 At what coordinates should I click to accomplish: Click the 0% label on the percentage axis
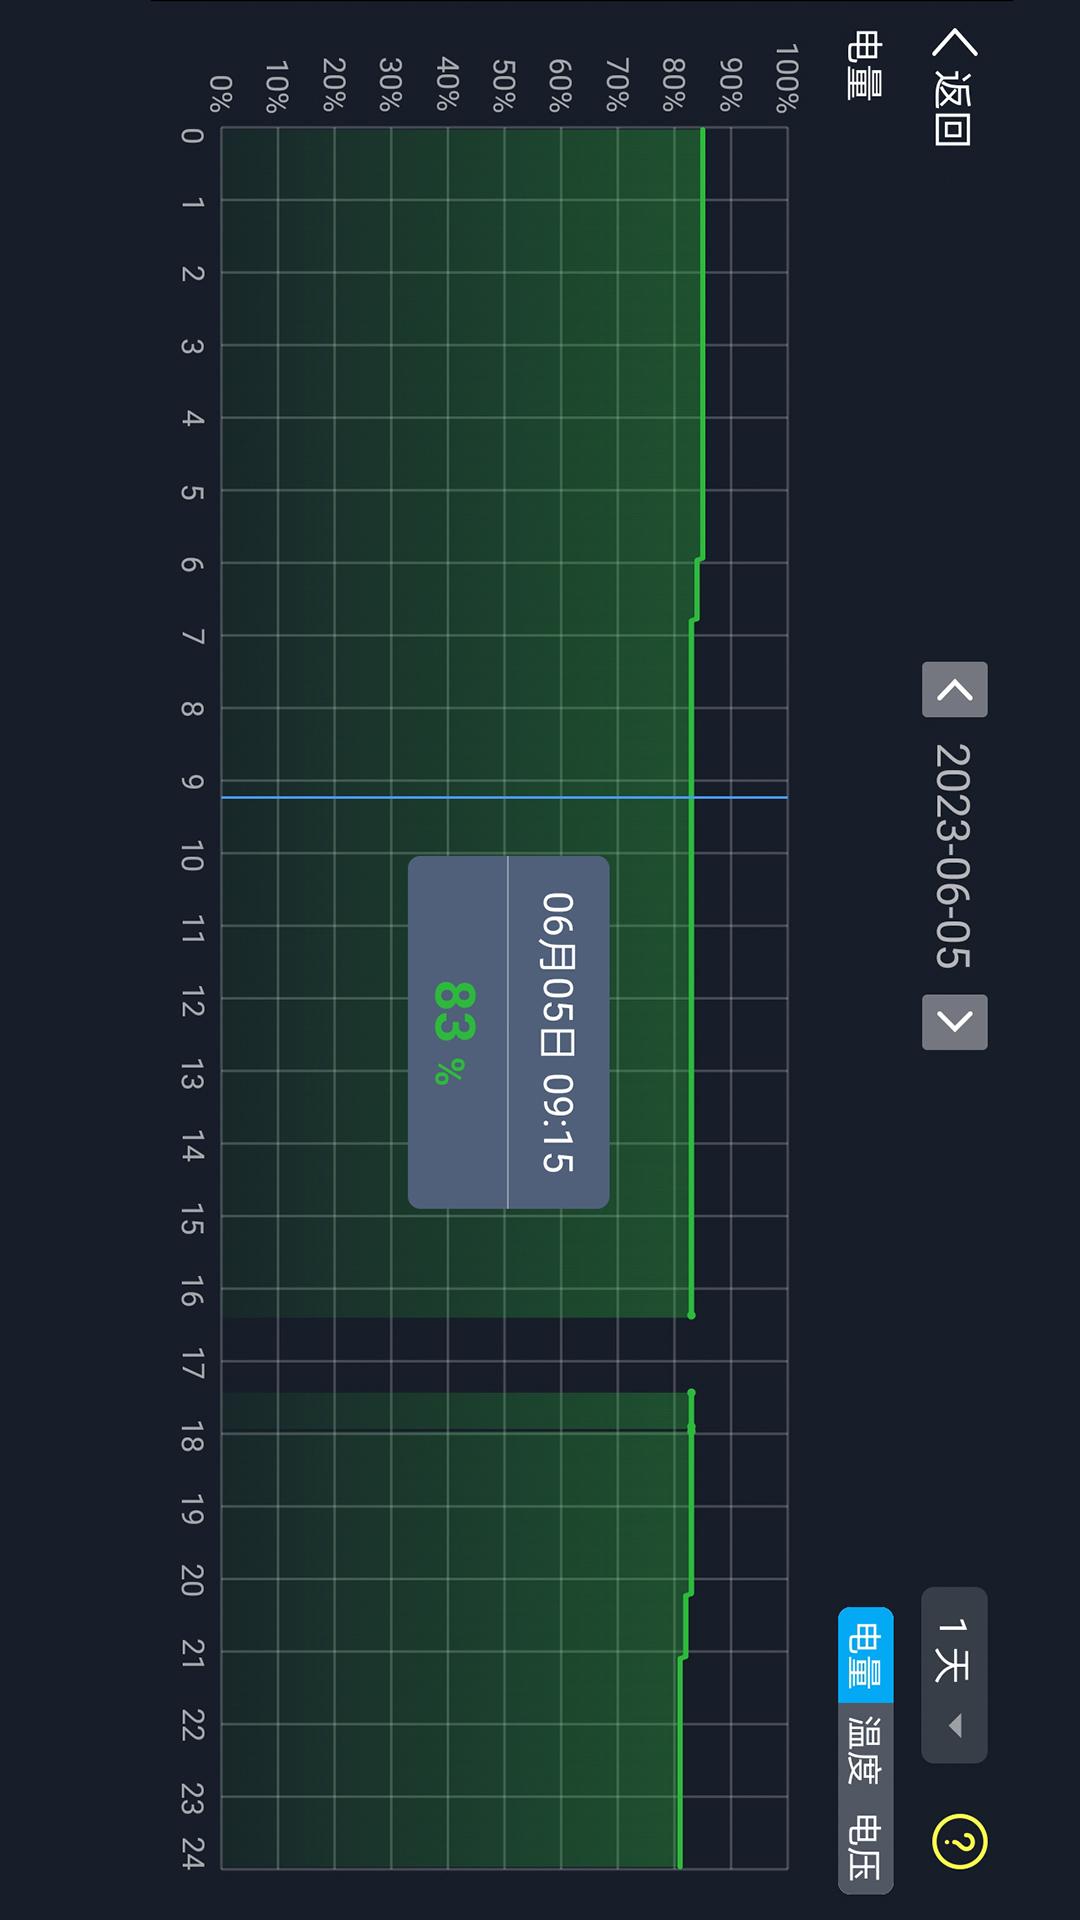[221, 92]
